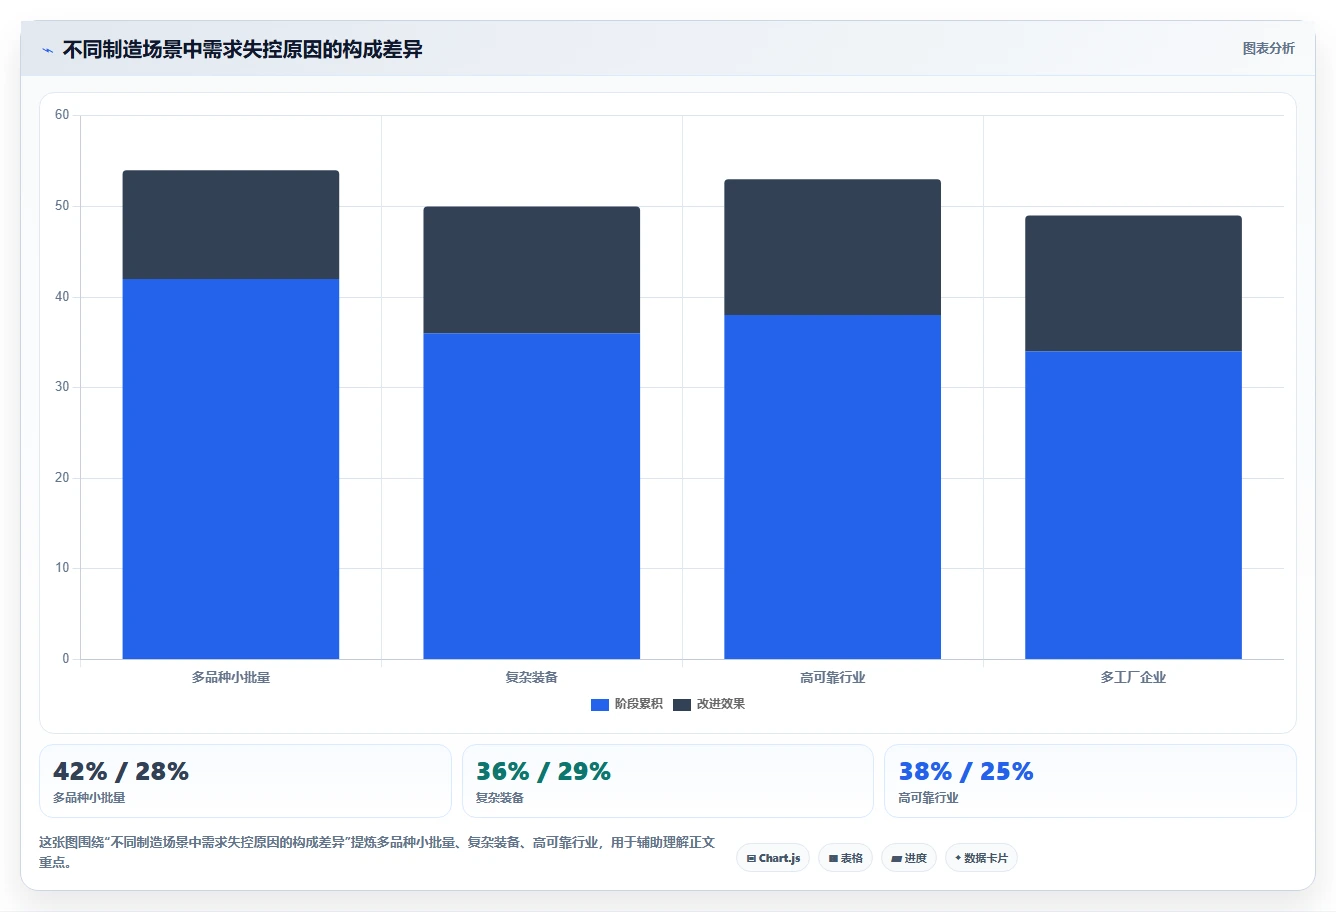Click the 38% / 25% data card value
Screen dimensions: 1336x912
(x=966, y=771)
